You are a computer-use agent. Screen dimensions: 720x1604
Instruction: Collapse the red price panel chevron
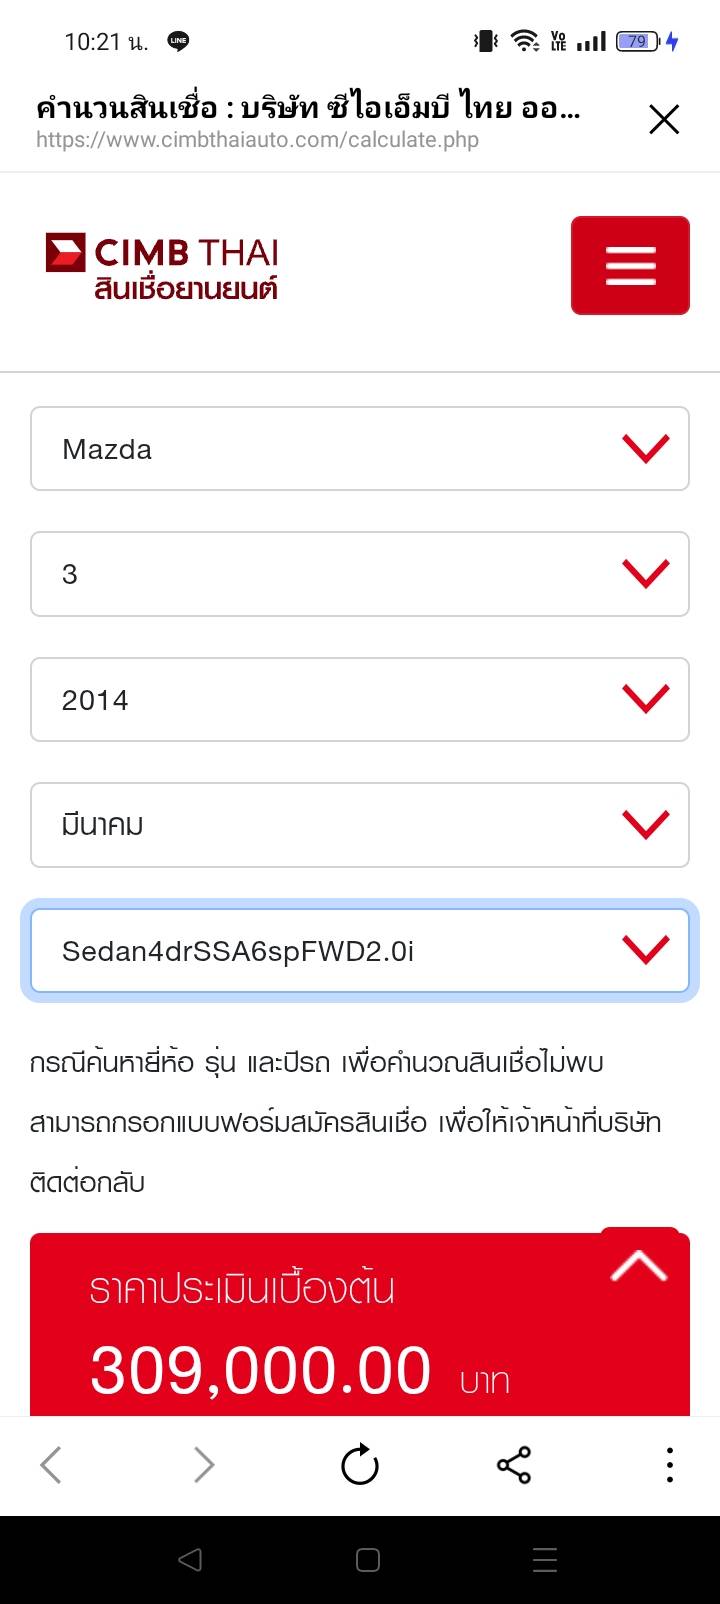click(639, 1266)
